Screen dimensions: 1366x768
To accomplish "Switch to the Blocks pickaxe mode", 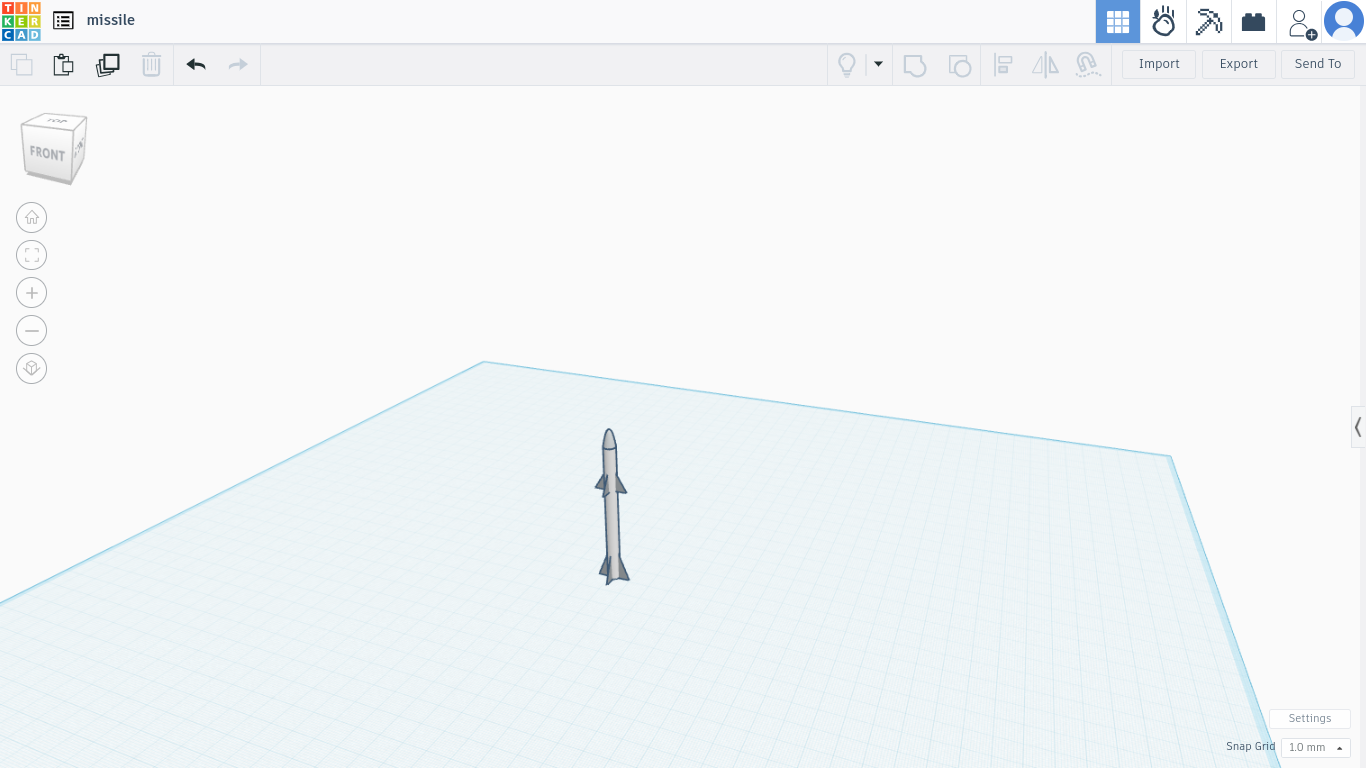I will [1209, 21].
